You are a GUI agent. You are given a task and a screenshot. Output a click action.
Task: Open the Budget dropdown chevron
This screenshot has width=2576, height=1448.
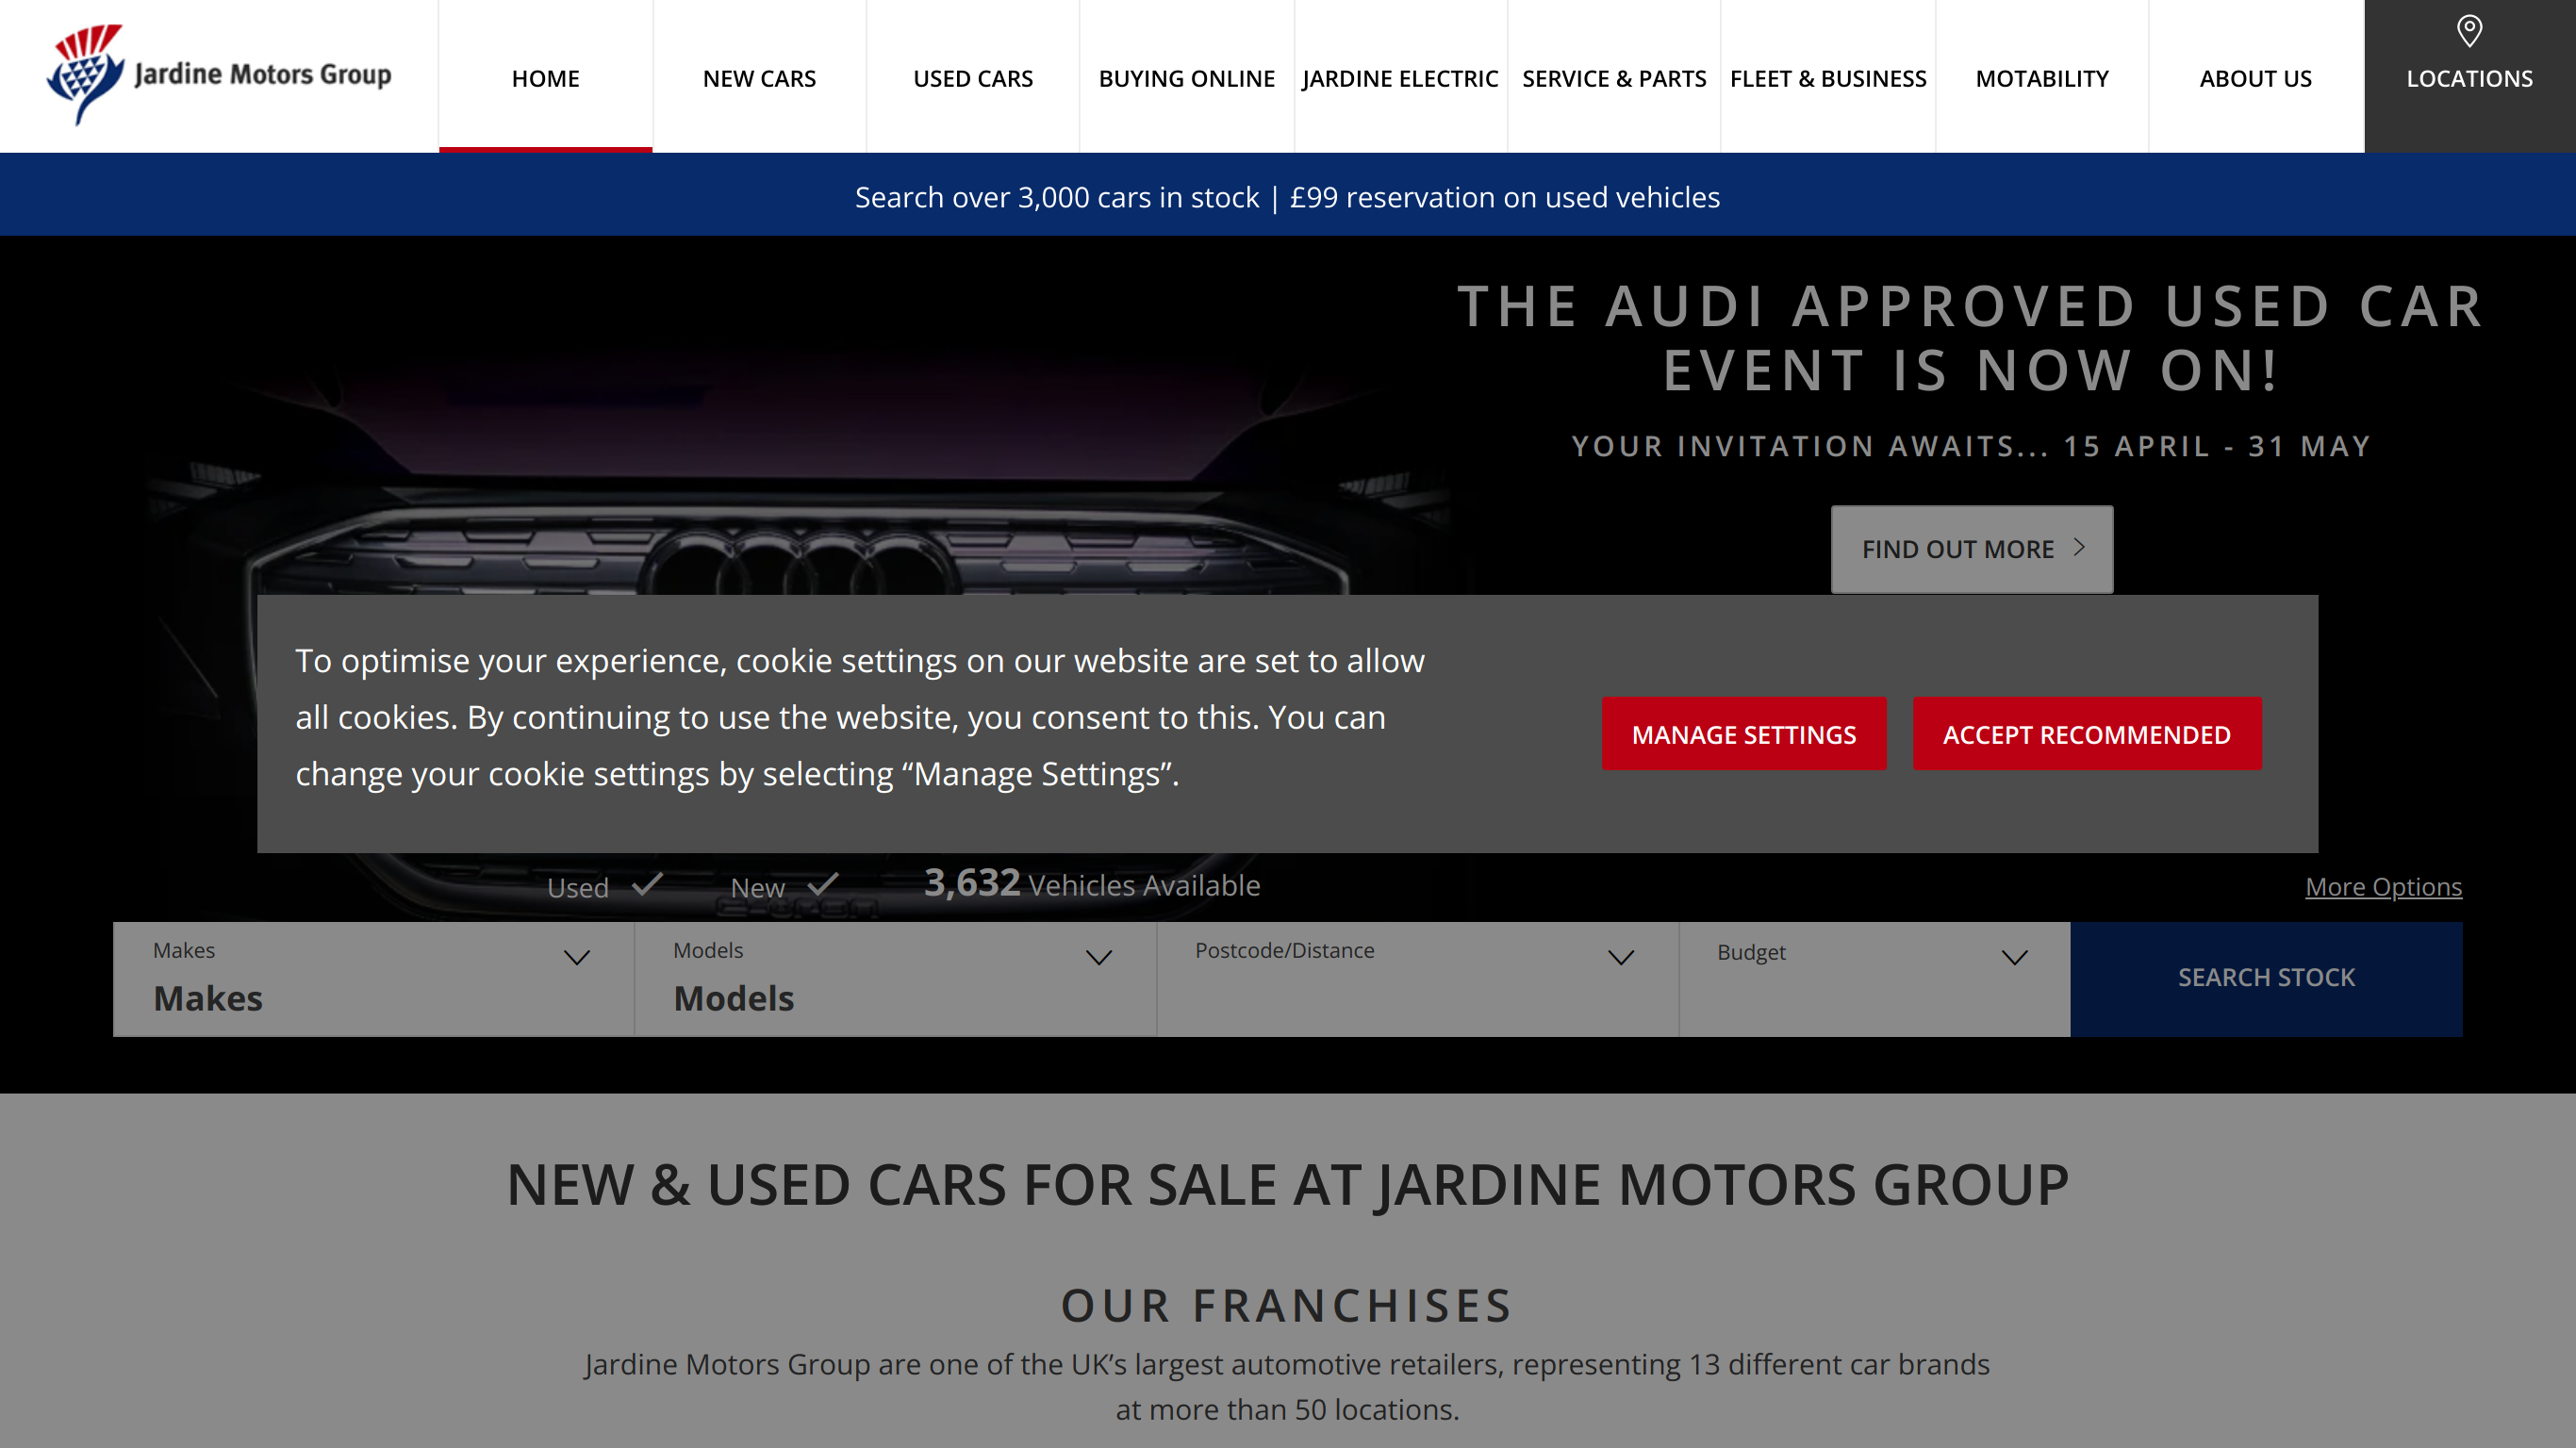(2015, 958)
